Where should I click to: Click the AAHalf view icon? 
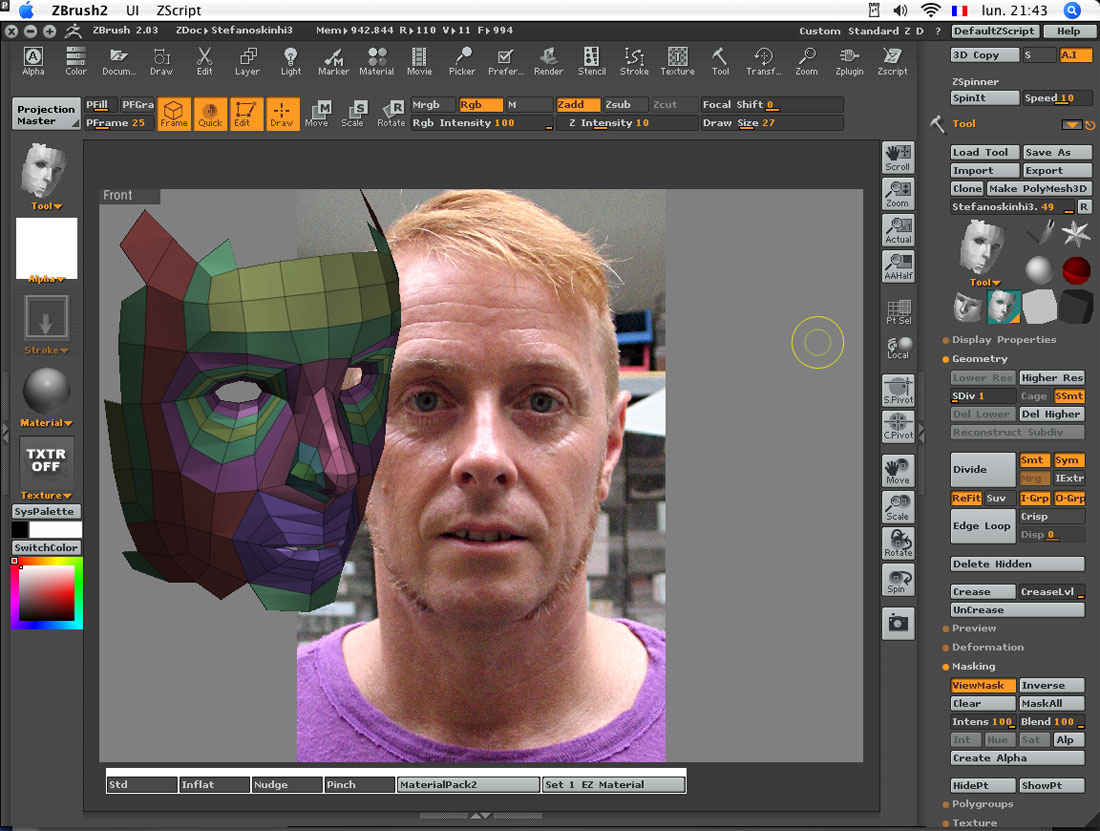[x=898, y=267]
